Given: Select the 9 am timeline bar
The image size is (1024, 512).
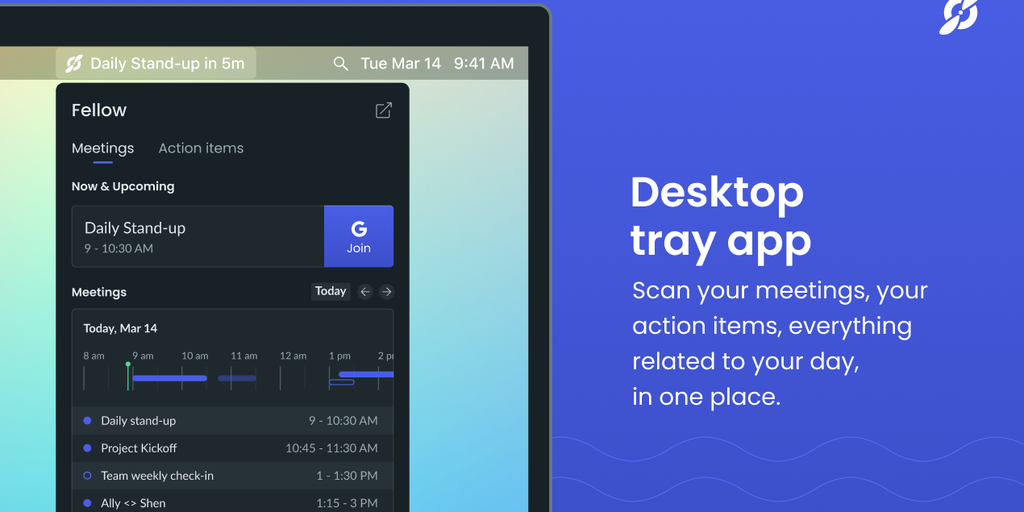Looking at the screenshot, I should coord(170,378).
